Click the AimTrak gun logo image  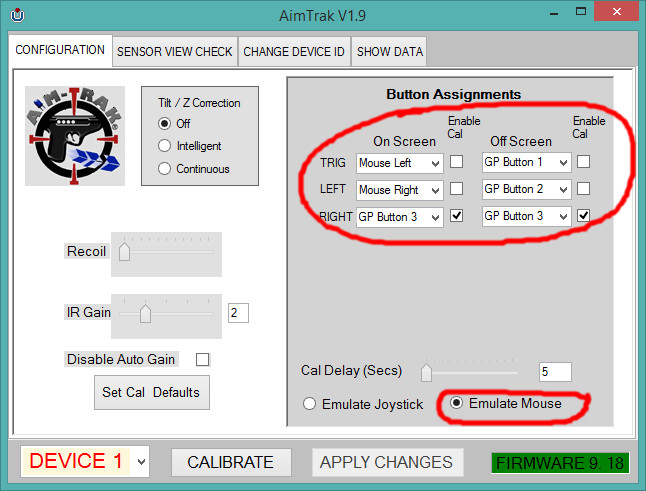point(75,134)
